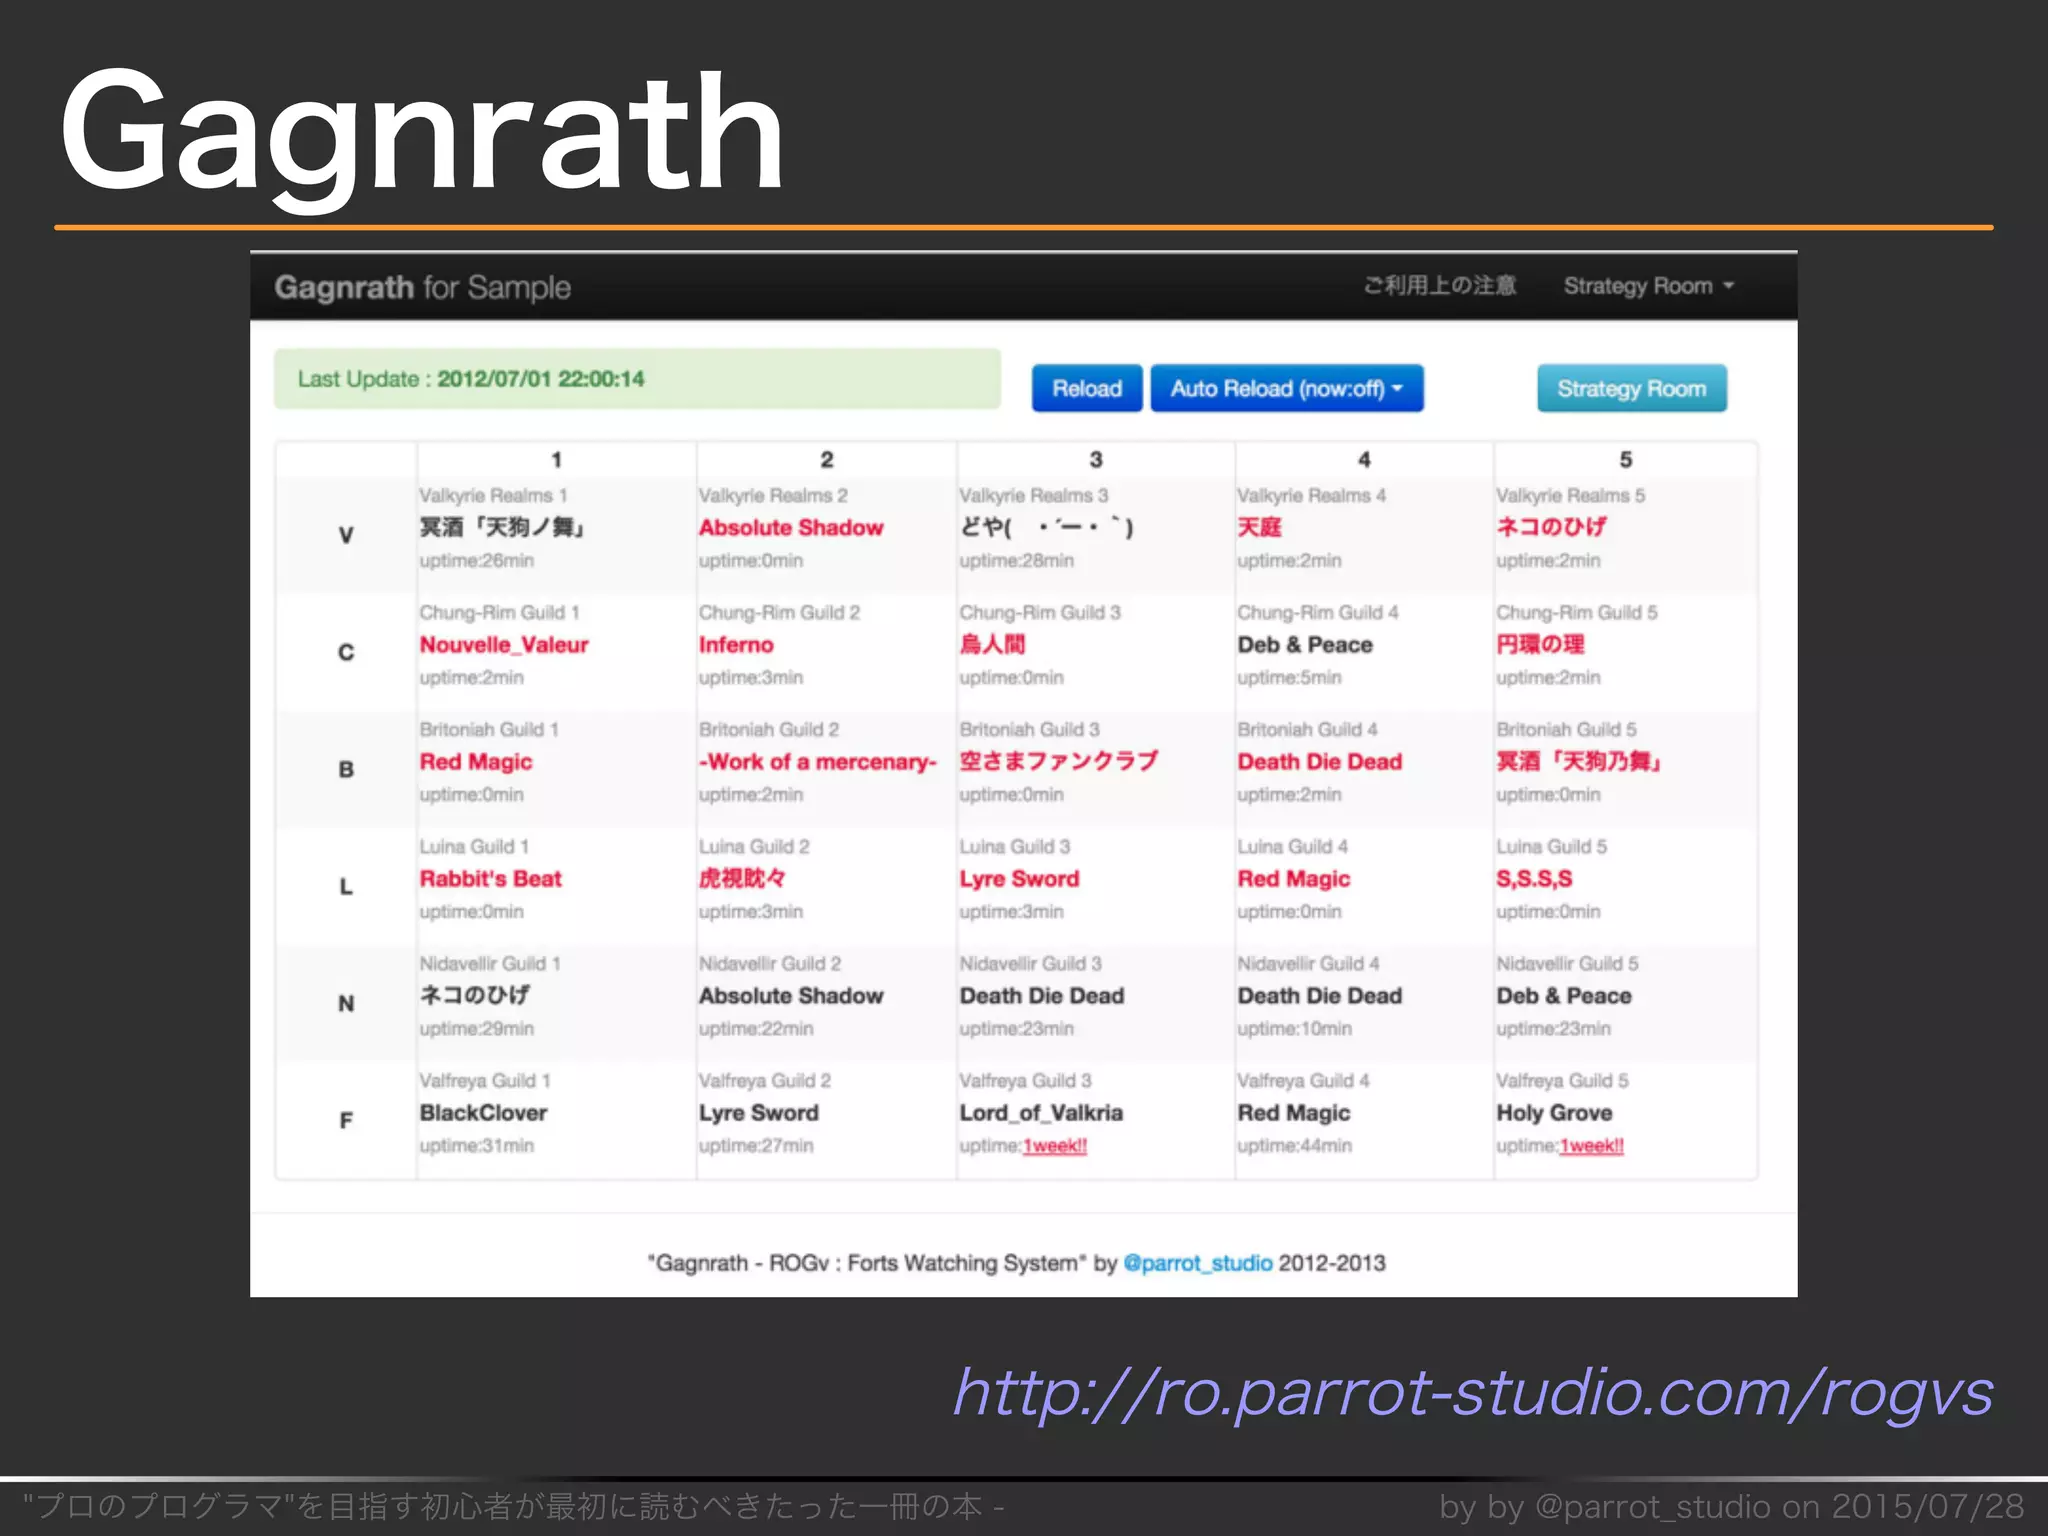Click the V row header cell
The image size is (2048, 1536).
pos(346,535)
